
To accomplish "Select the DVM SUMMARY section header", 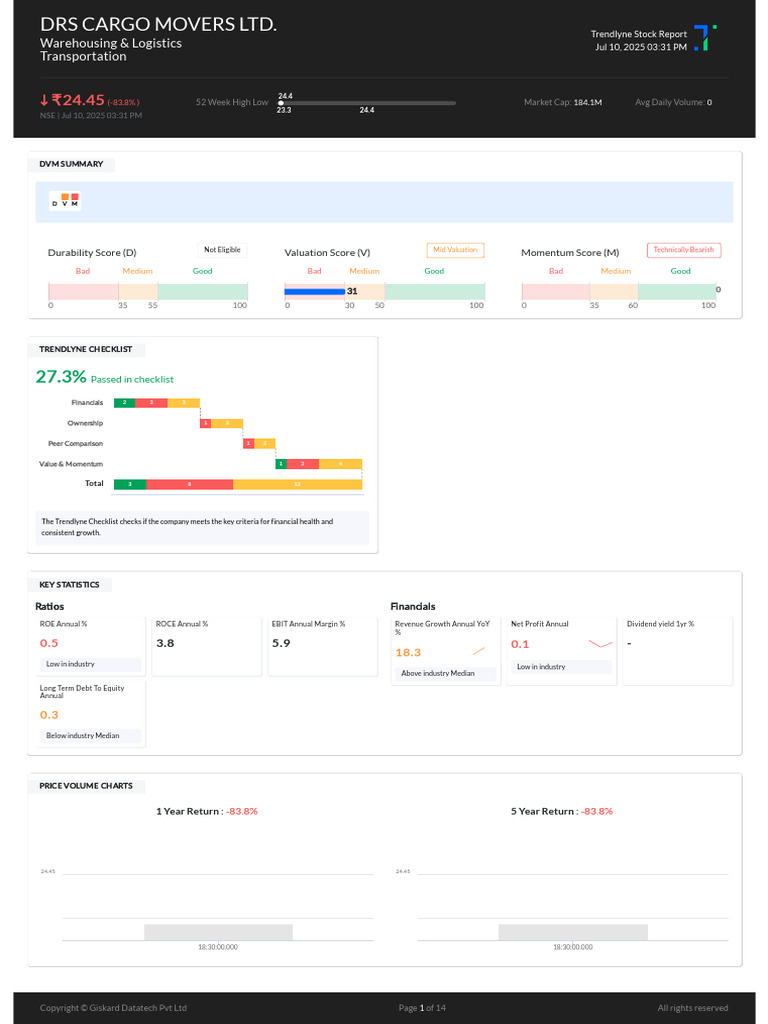I will tap(71, 164).
